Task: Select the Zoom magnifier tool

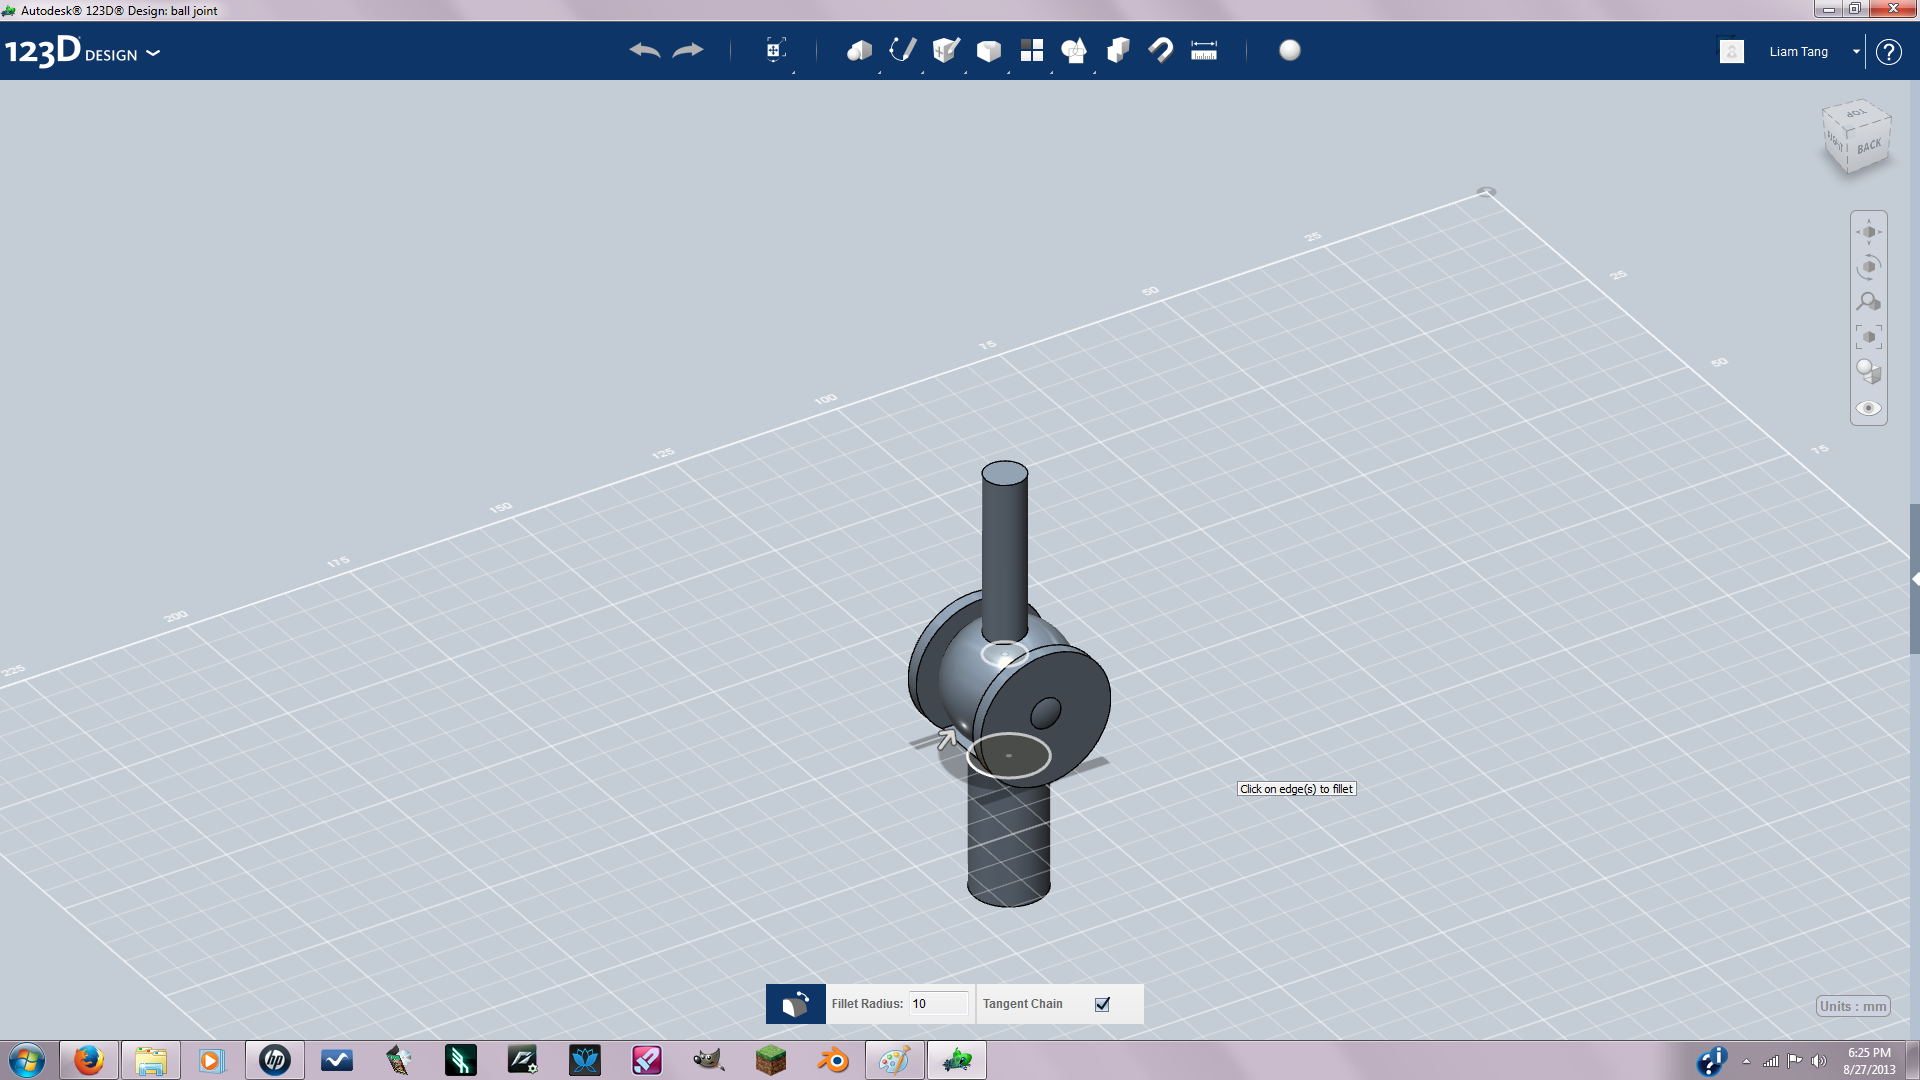Action: tap(1868, 302)
